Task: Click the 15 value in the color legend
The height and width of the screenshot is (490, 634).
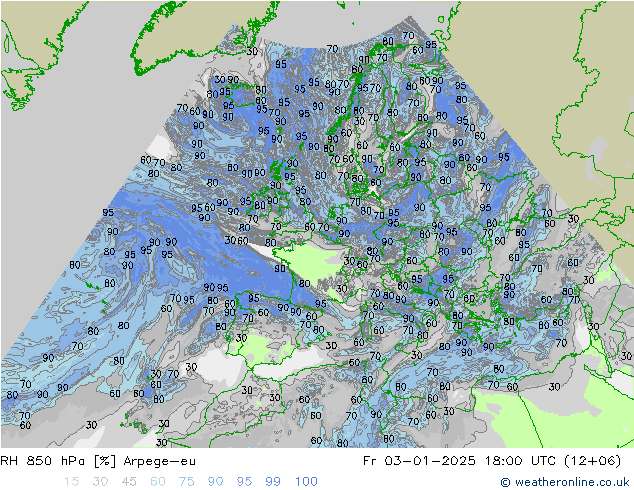Action: (71, 482)
